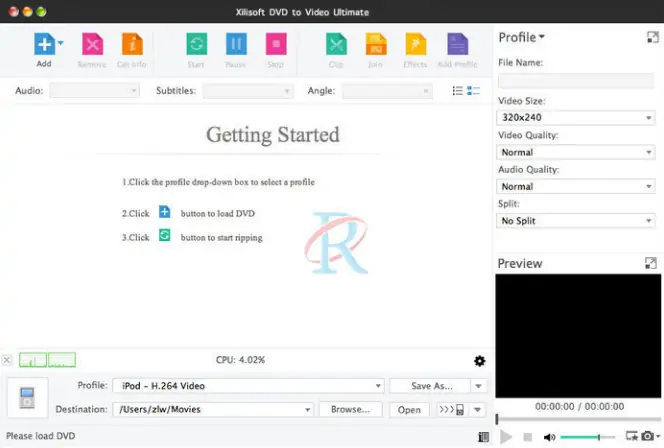Screen dimensions: 664x448
Task: Click the iPod device profile thumbnail
Action: click(27, 398)
